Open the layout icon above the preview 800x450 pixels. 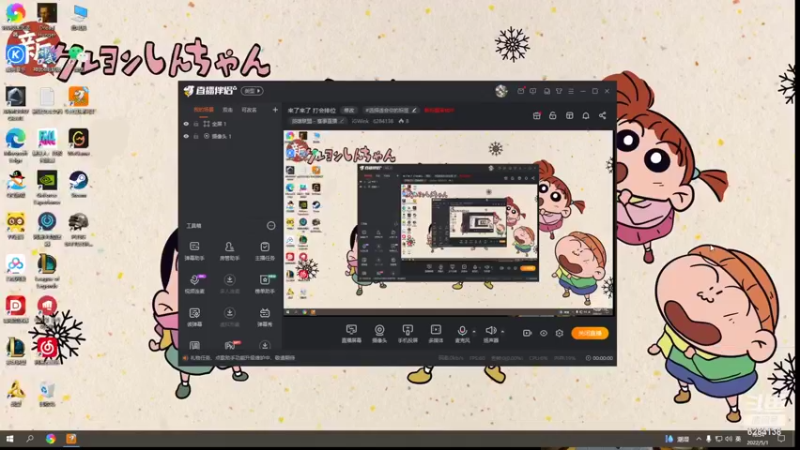pos(569,116)
